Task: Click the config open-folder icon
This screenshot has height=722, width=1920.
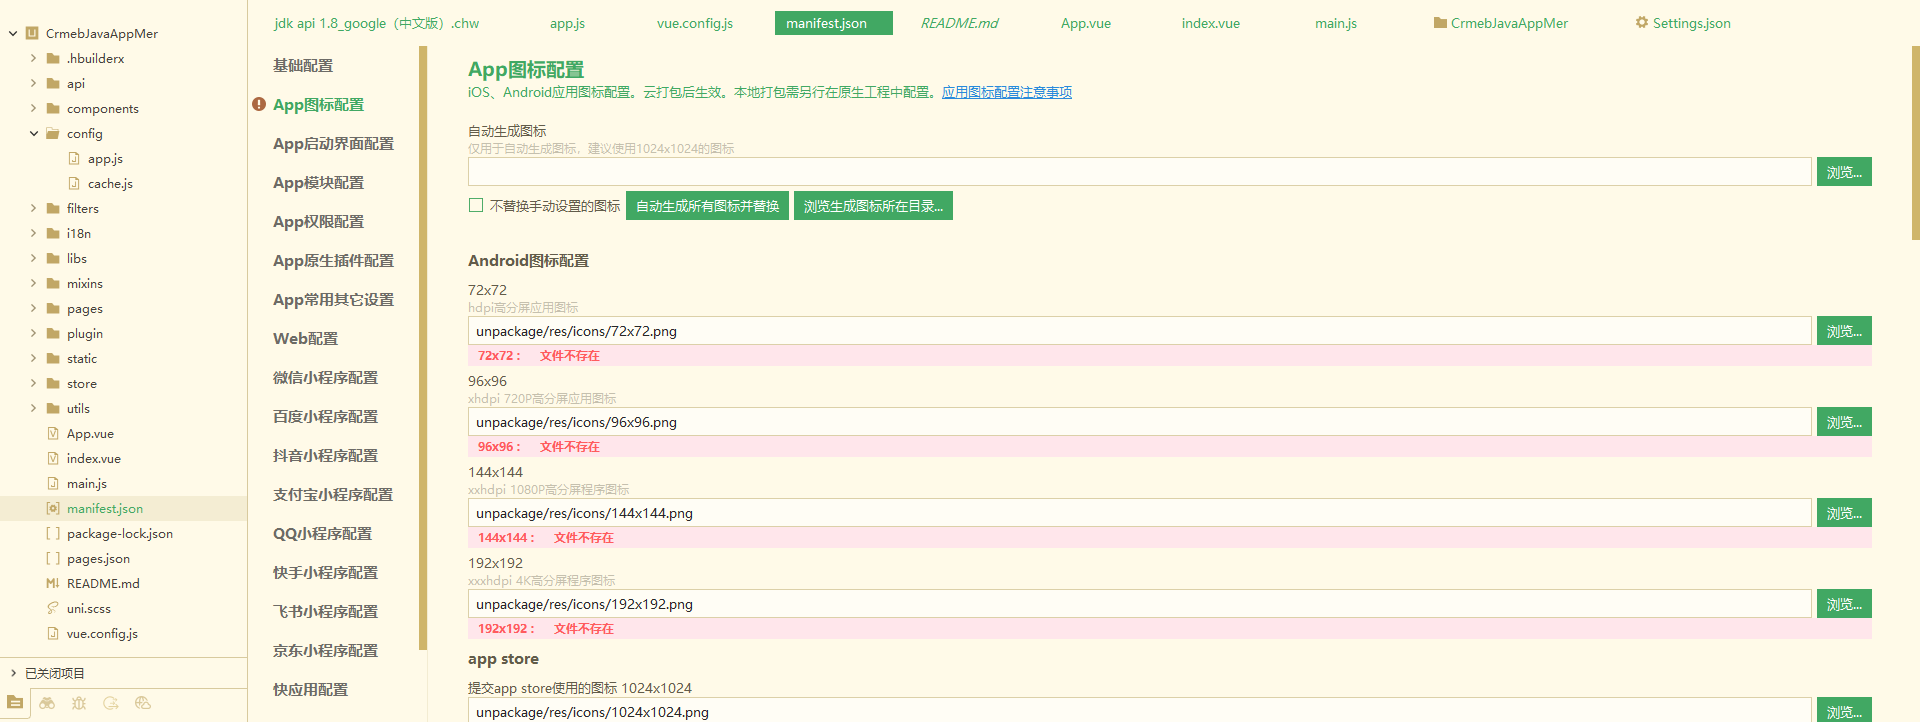Action: (x=54, y=133)
